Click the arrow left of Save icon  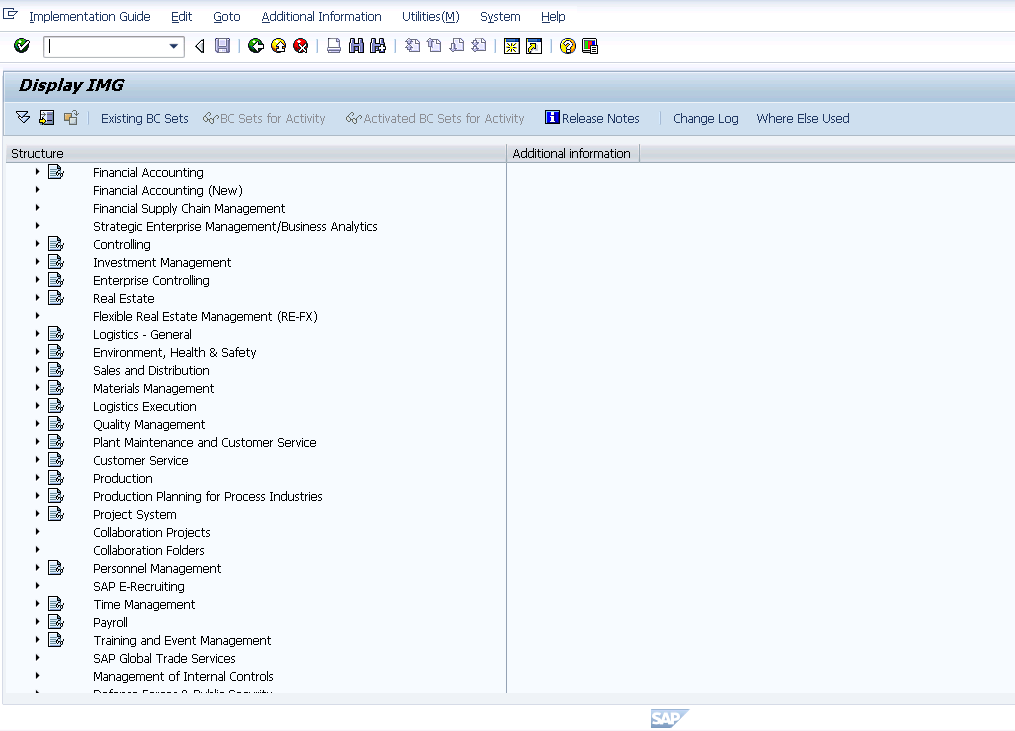coord(200,46)
